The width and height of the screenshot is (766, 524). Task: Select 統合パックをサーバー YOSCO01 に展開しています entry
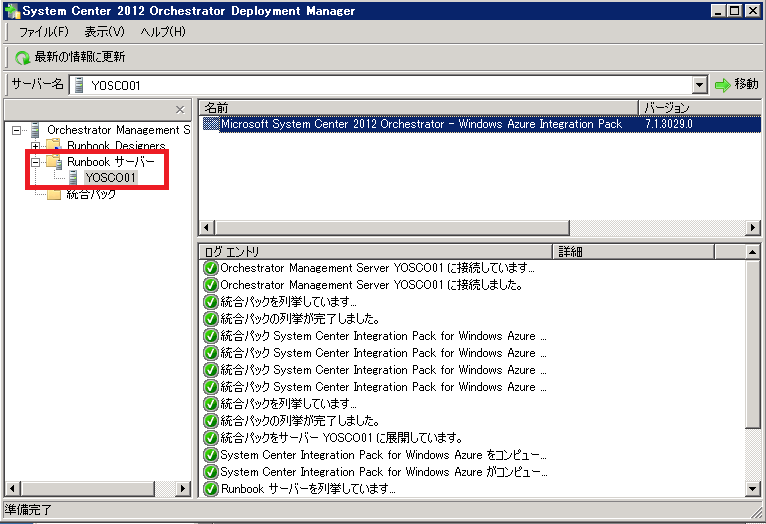click(x=341, y=438)
